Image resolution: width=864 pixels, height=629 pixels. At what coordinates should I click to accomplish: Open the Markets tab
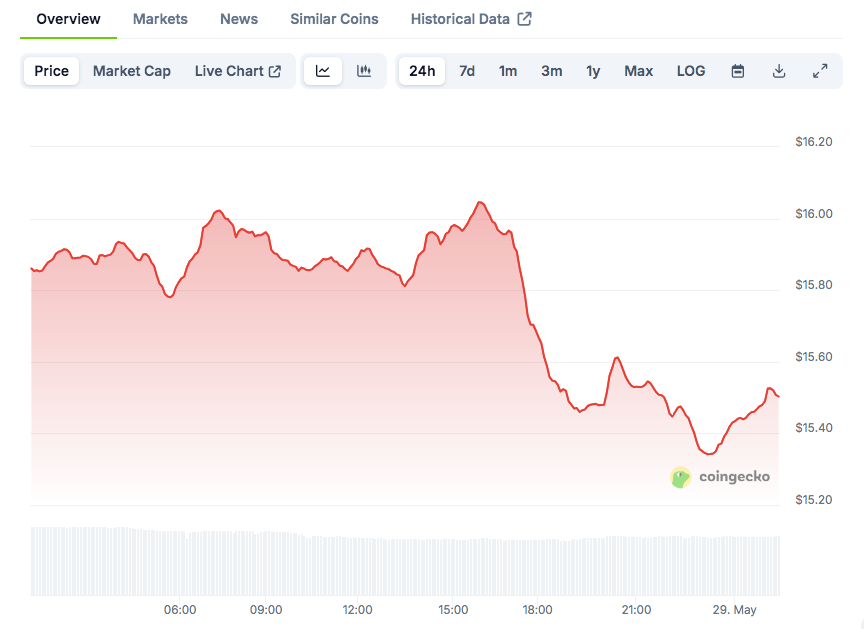pyautogui.click(x=160, y=18)
